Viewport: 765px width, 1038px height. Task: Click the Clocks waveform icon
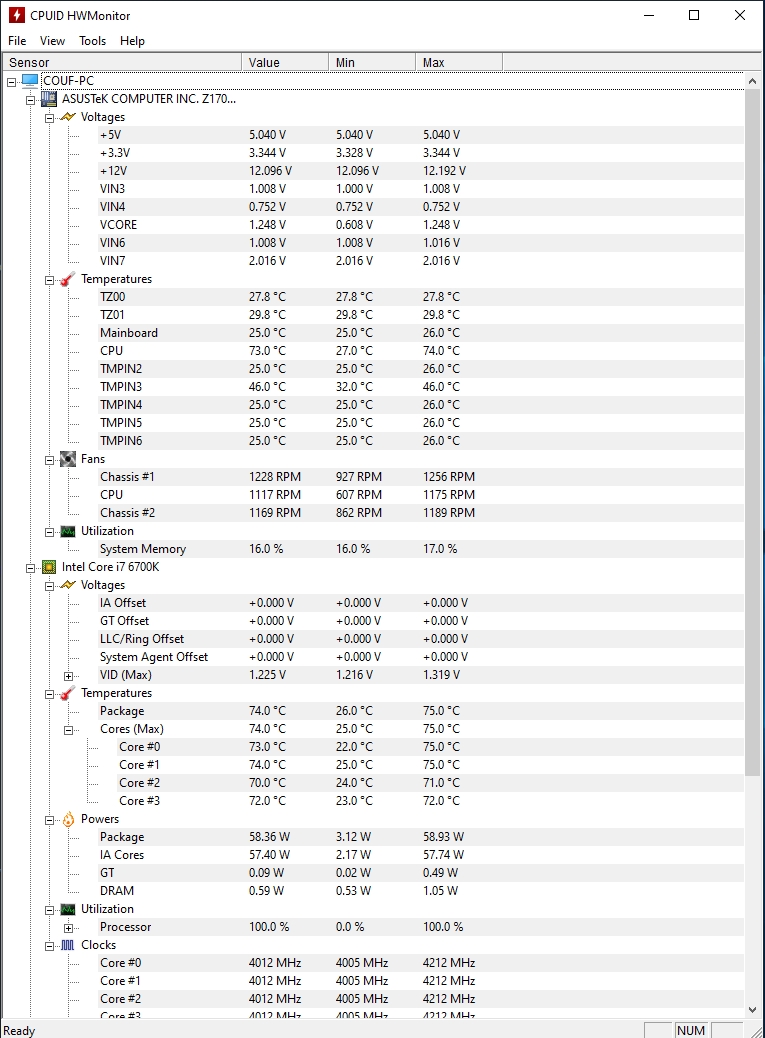(x=68, y=945)
